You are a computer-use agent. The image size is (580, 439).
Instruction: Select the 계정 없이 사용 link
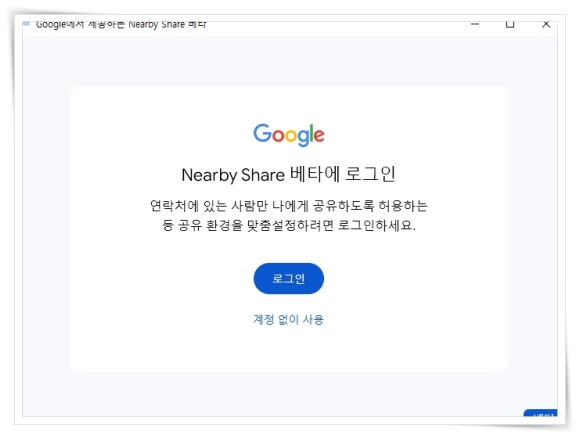click(289, 320)
